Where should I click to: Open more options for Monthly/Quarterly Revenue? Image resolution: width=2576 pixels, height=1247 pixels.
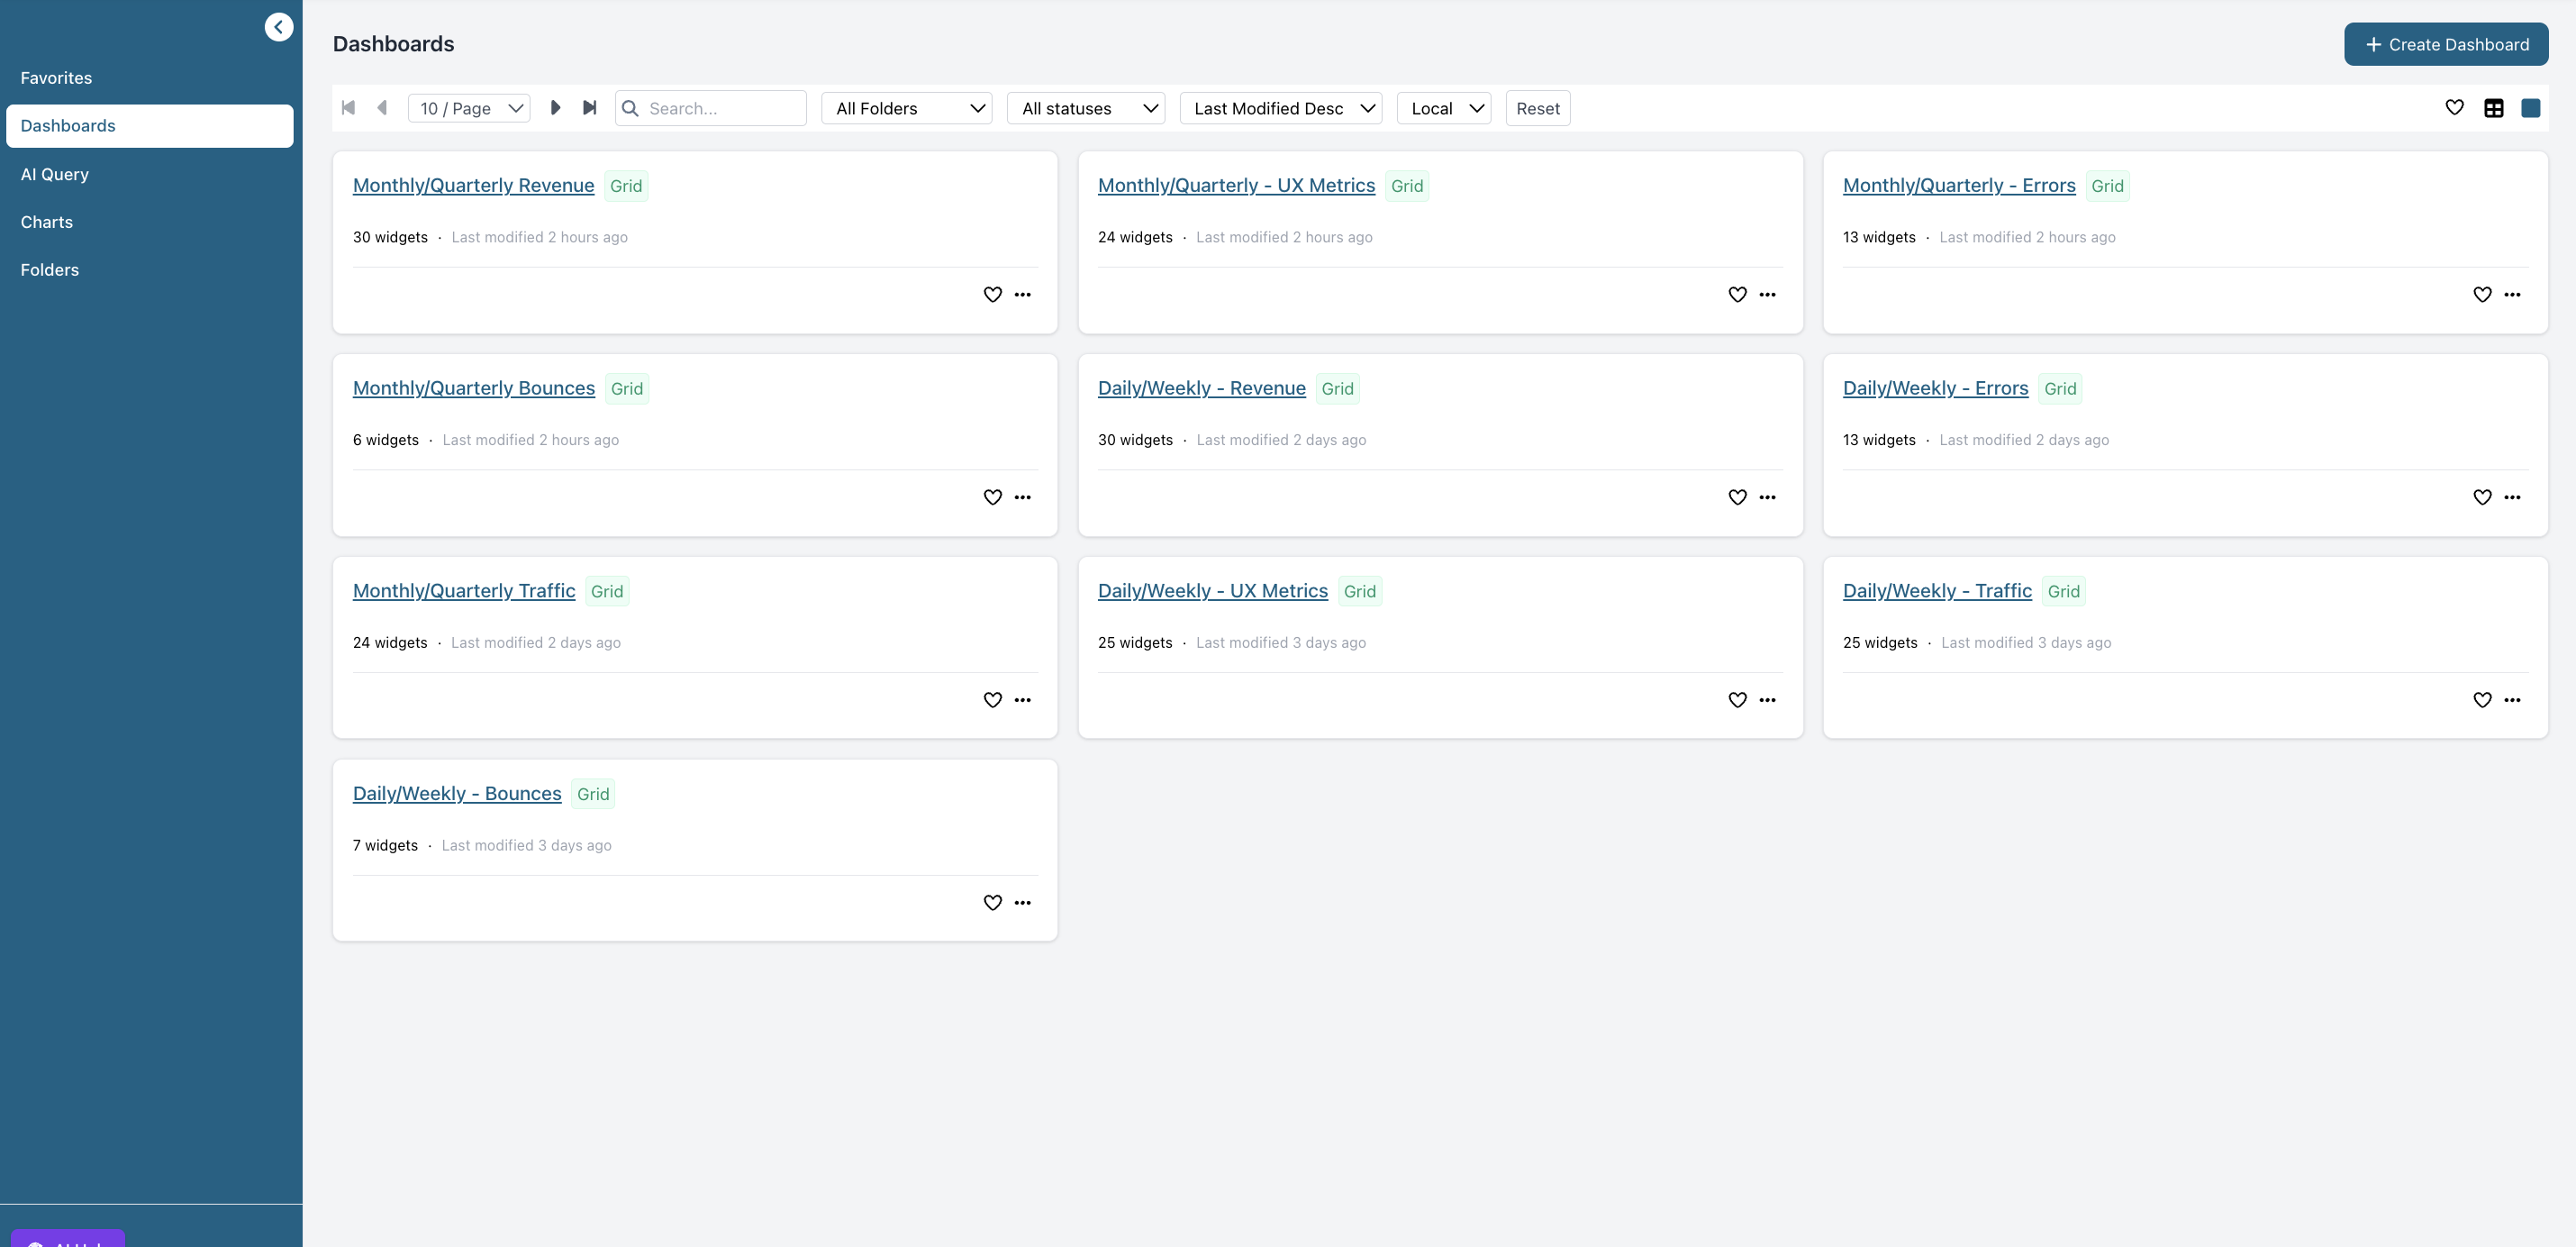point(1022,295)
